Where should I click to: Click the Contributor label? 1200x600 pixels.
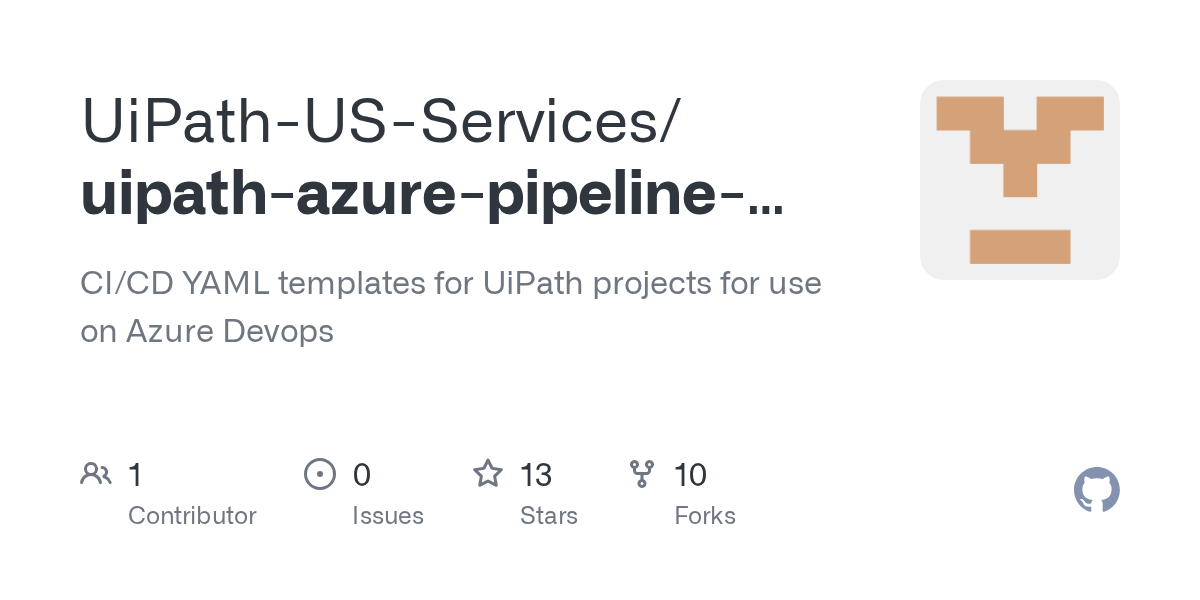point(192,516)
